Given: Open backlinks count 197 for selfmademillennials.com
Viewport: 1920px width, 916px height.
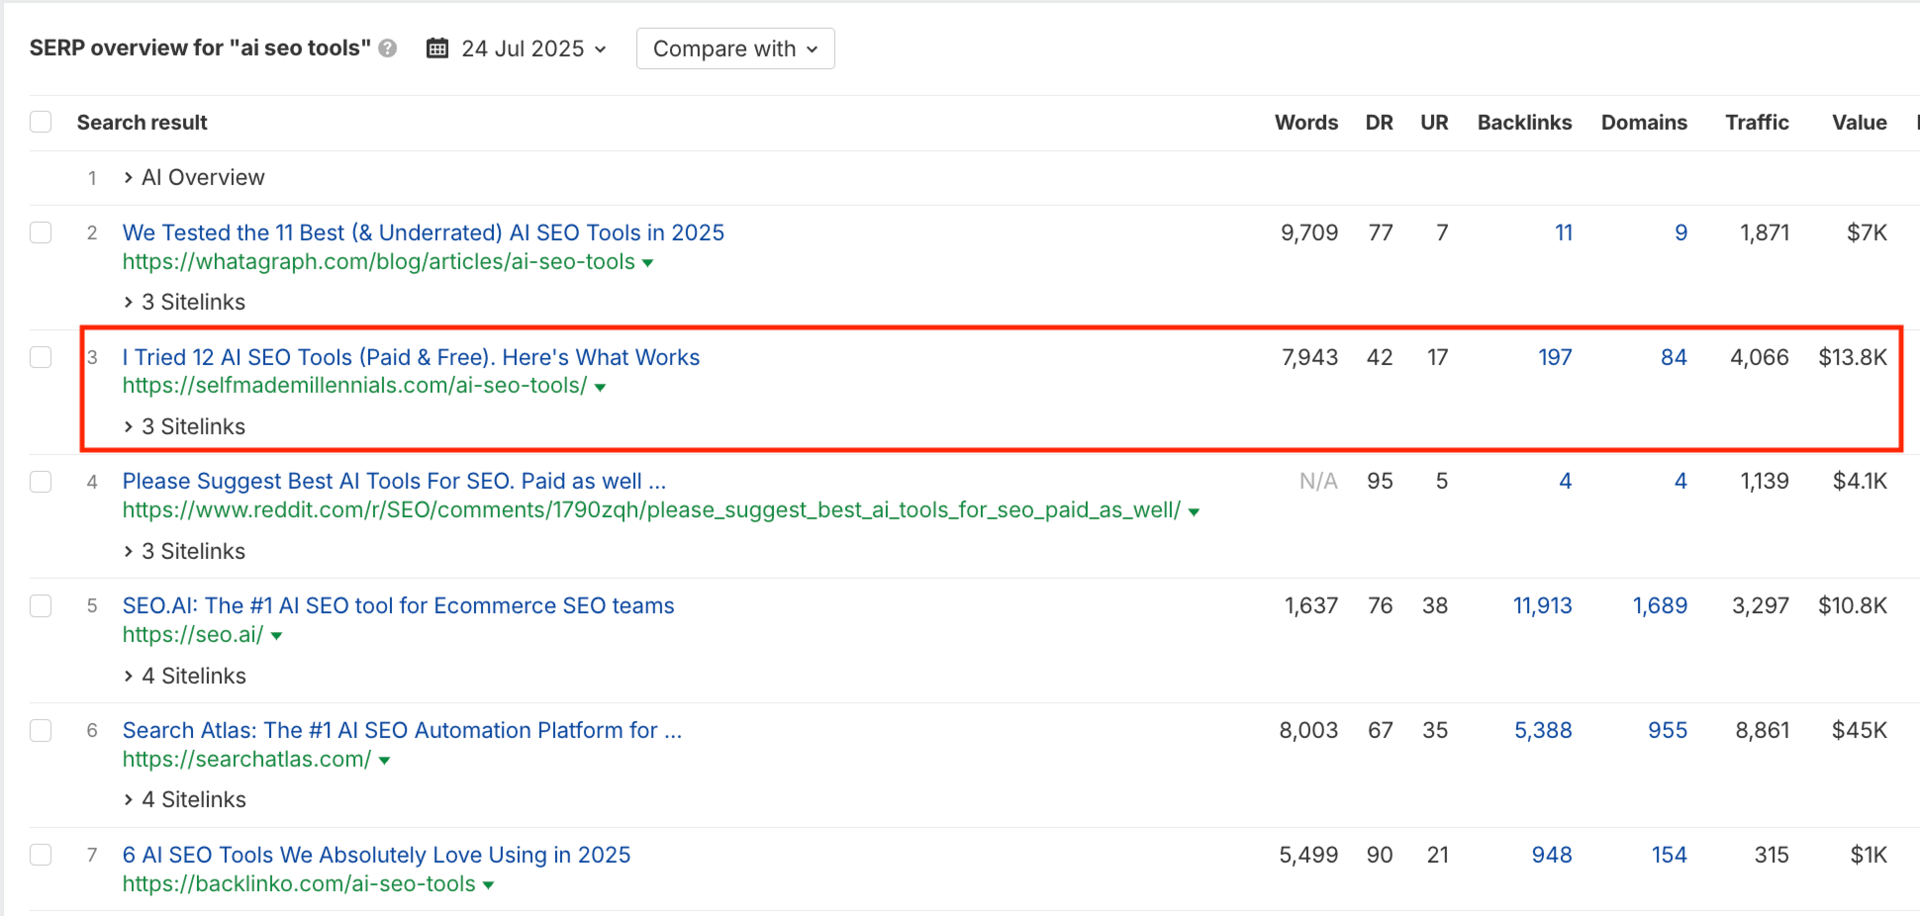Looking at the screenshot, I should click(x=1555, y=357).
